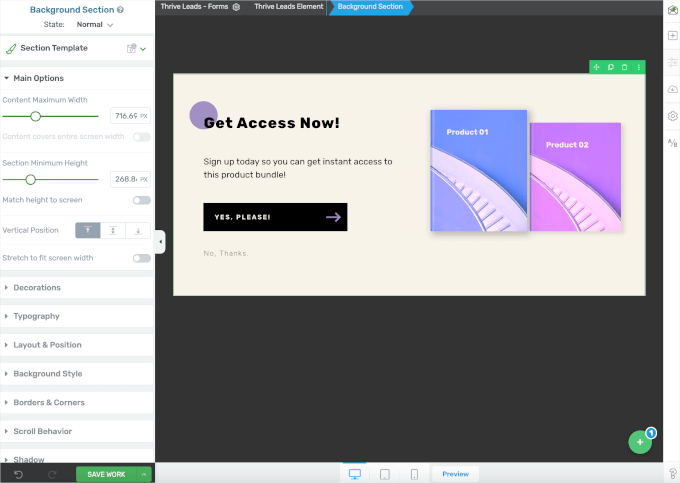This screenshot has height=483, width=680.
Task: Switch to the tablet preview icon
Action: [385, 474]
